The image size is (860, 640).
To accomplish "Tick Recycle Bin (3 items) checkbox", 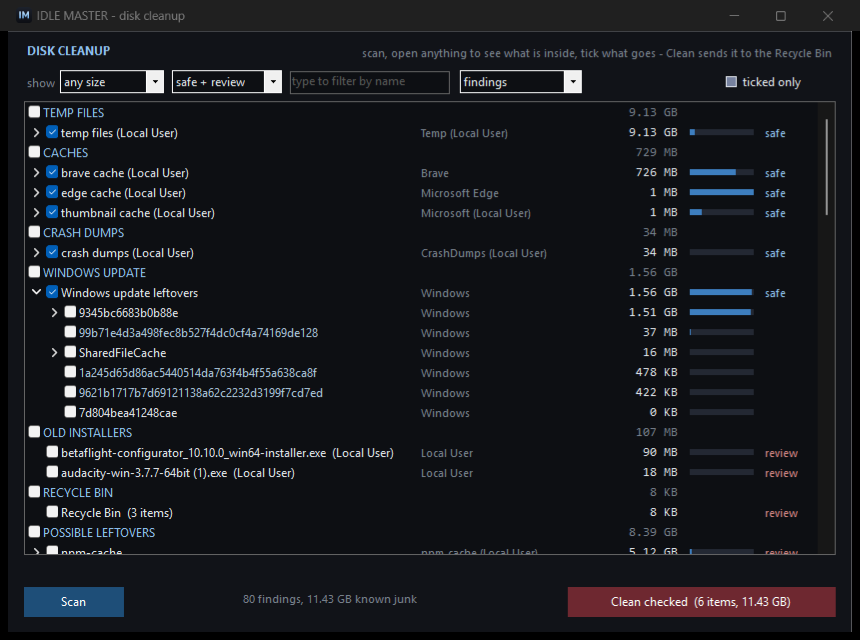I will (x=52, y=512).
